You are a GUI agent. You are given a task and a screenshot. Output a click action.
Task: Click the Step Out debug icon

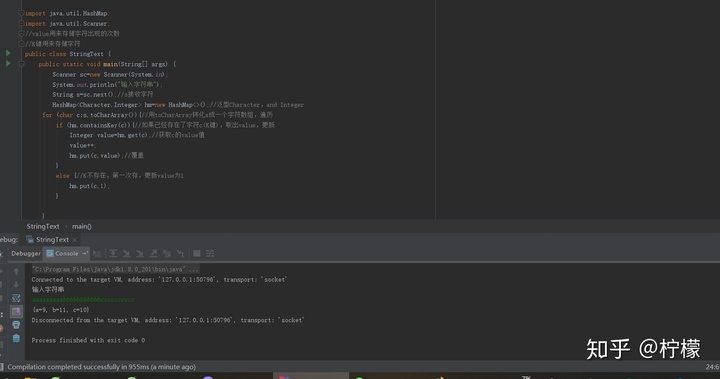pos(153,253)
